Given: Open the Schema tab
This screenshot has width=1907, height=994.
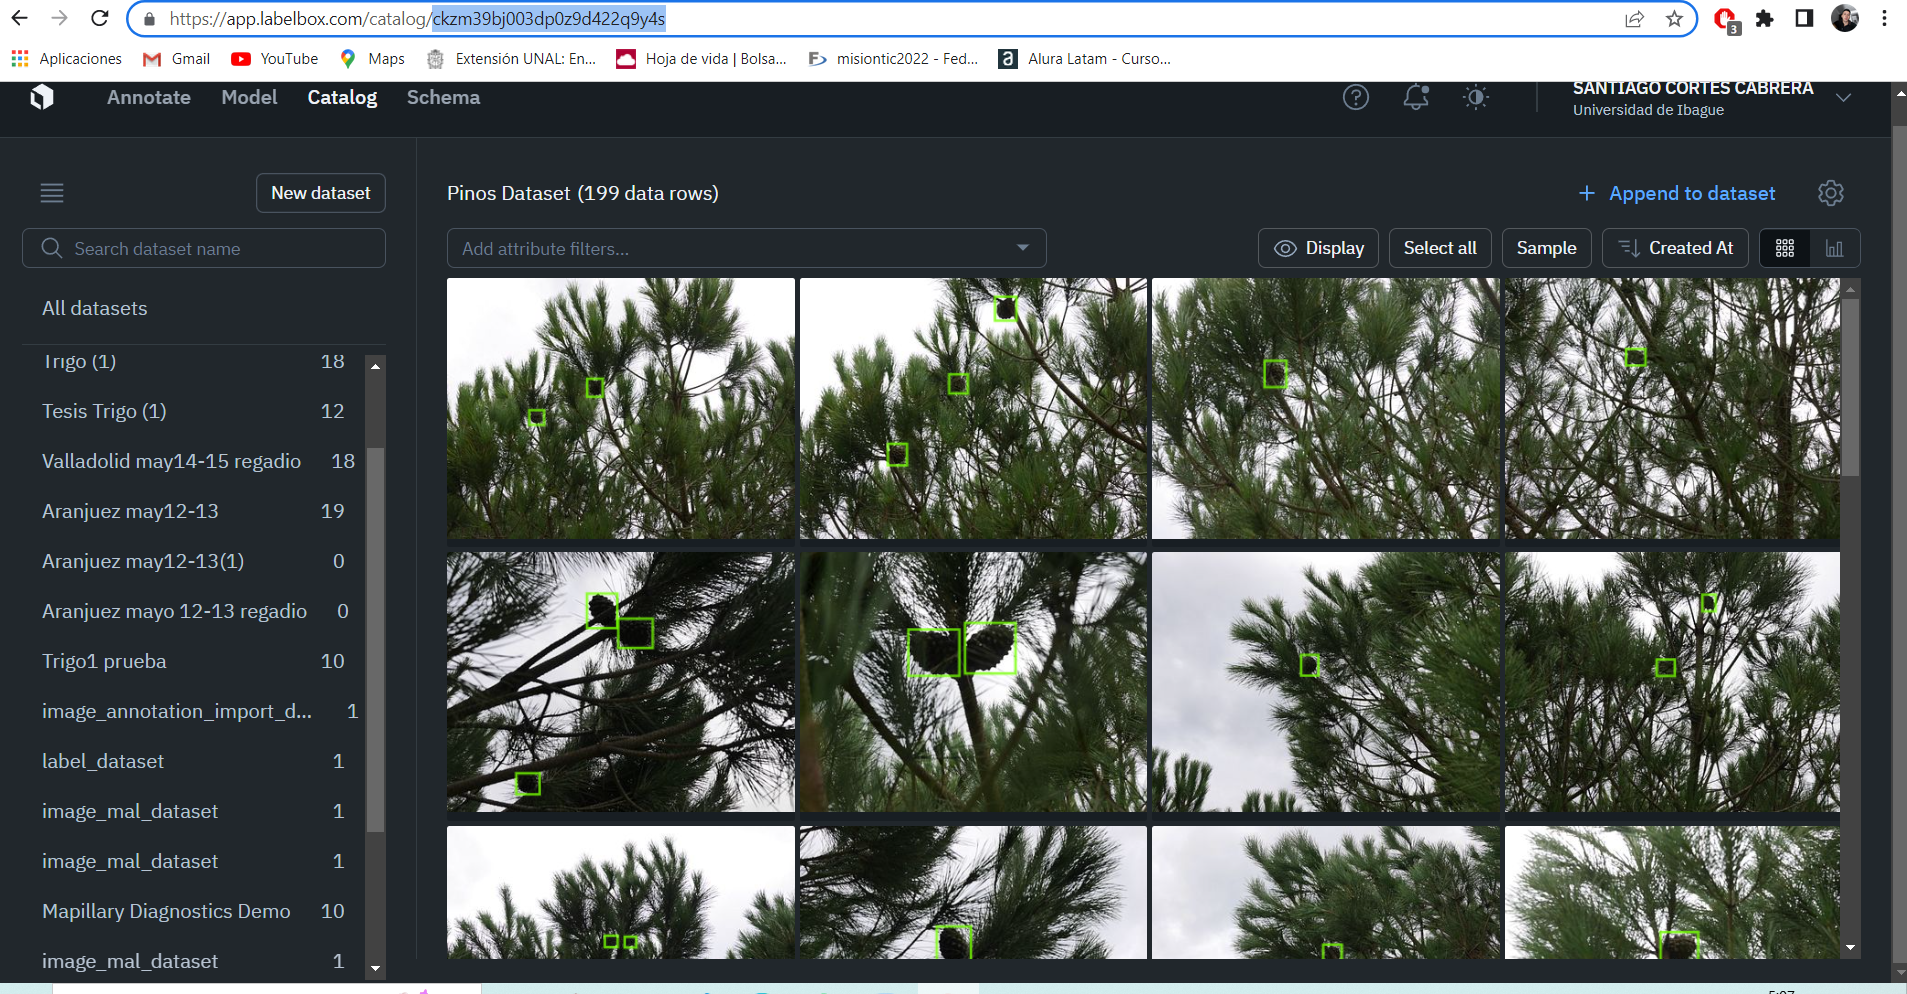Looking at the screenshot, I should coord(443,97).
